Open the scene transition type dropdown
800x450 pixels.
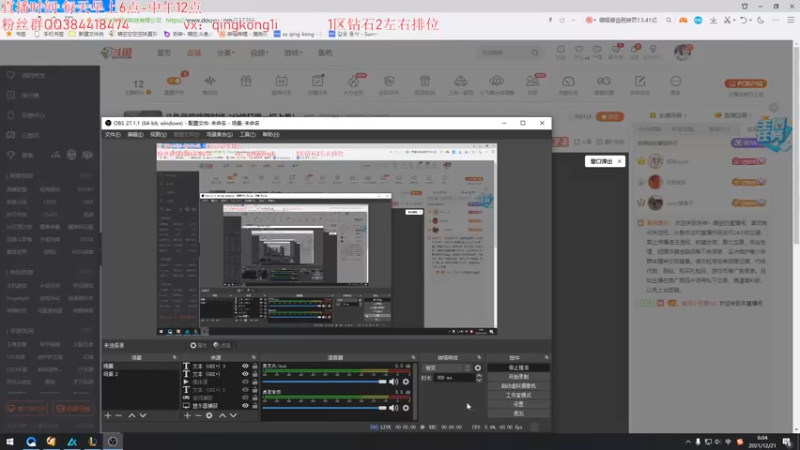coord(446,368)
